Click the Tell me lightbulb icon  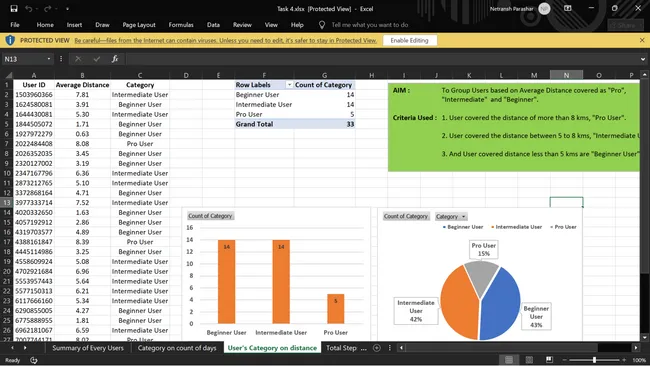point(322,25)
